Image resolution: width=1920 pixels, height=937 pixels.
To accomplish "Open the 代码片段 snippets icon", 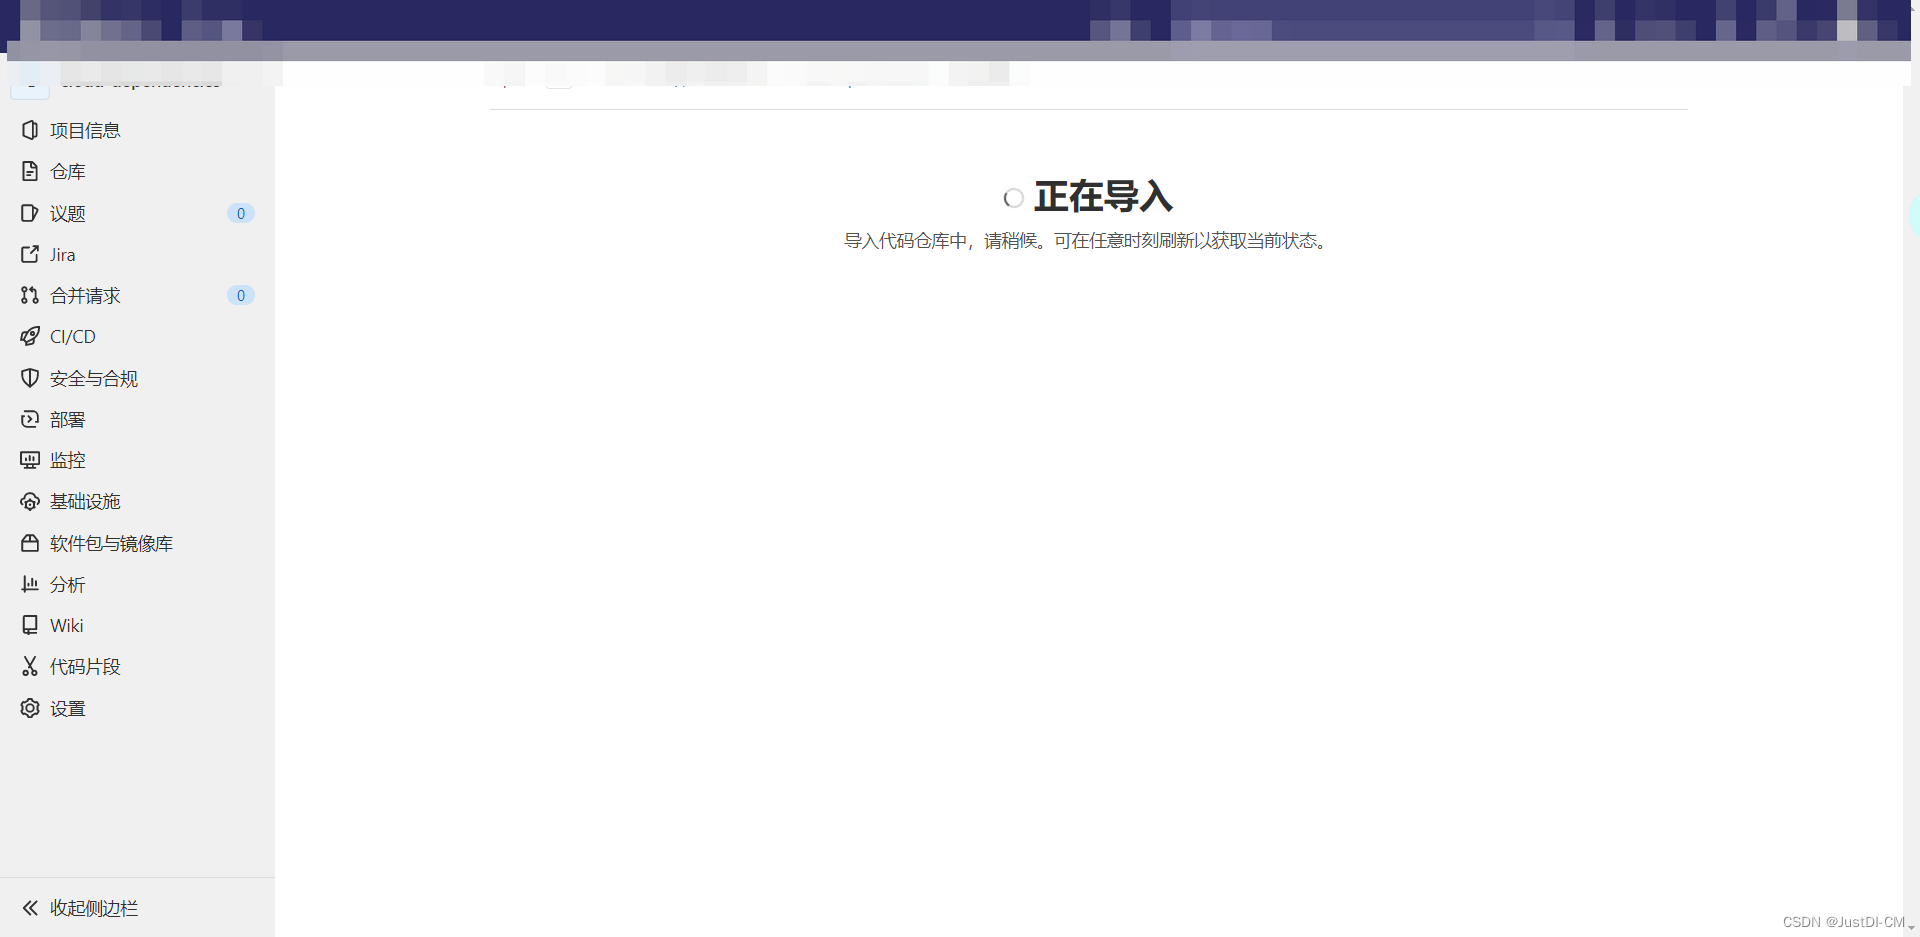I will point(30,666).
